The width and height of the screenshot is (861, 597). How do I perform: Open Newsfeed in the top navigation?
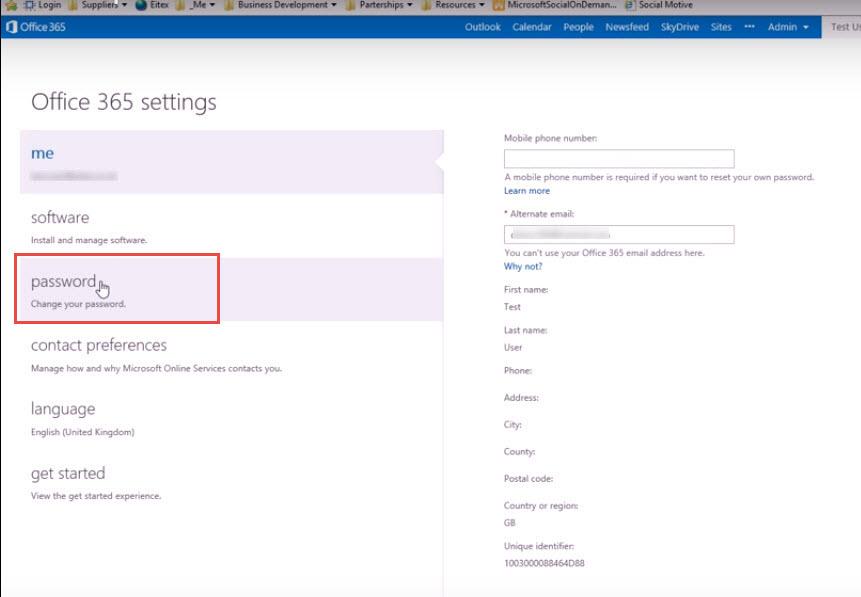click(x=627, y=27)
